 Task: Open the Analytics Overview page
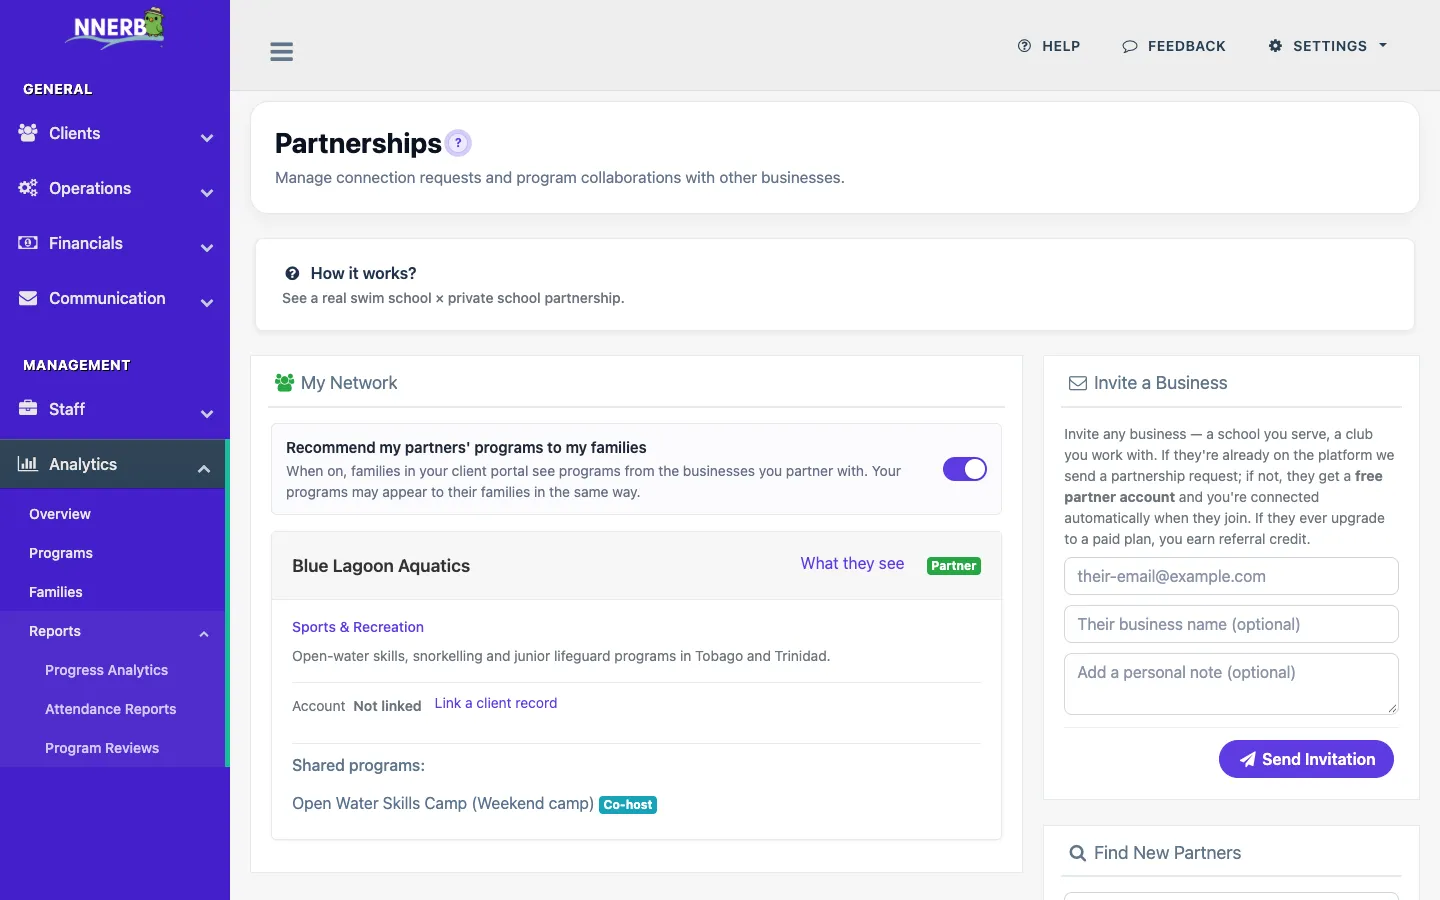(x=60, y=514)
